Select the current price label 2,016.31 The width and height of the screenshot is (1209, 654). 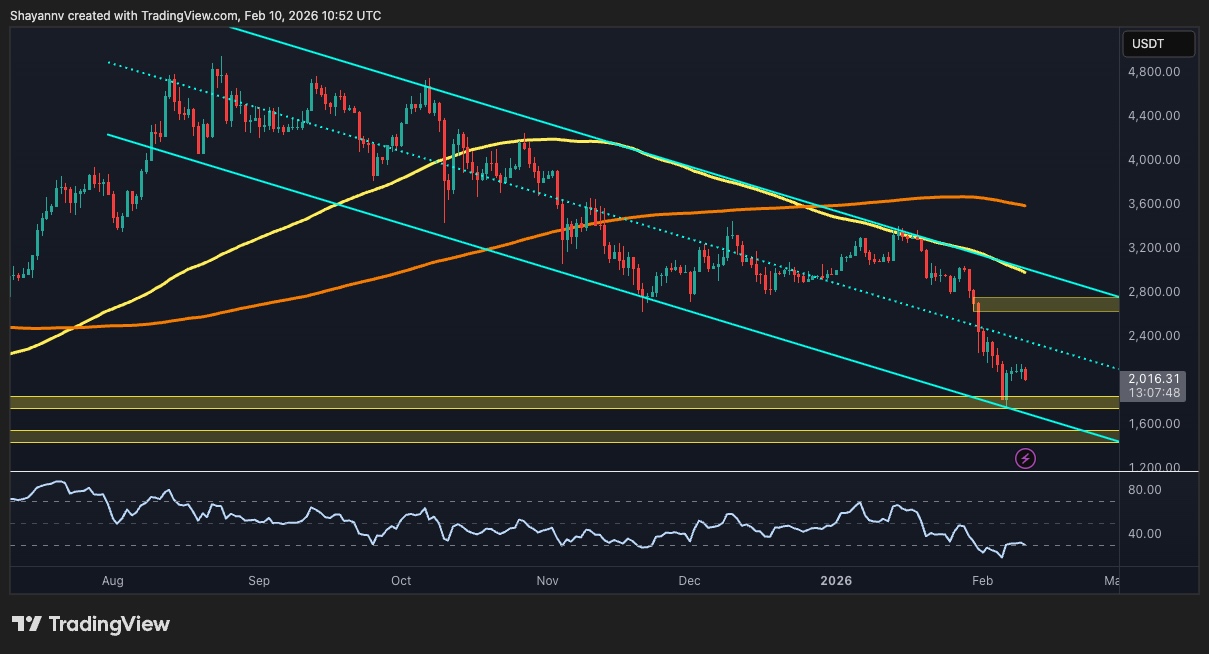click(x=1155, y=380)
